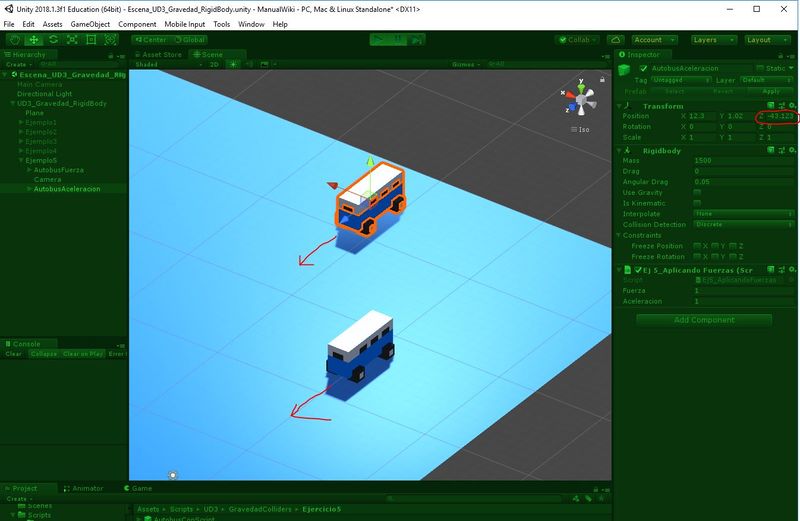The image size is (800, 521).
Task: Open the Account dropdown
Action: [655, 40]
